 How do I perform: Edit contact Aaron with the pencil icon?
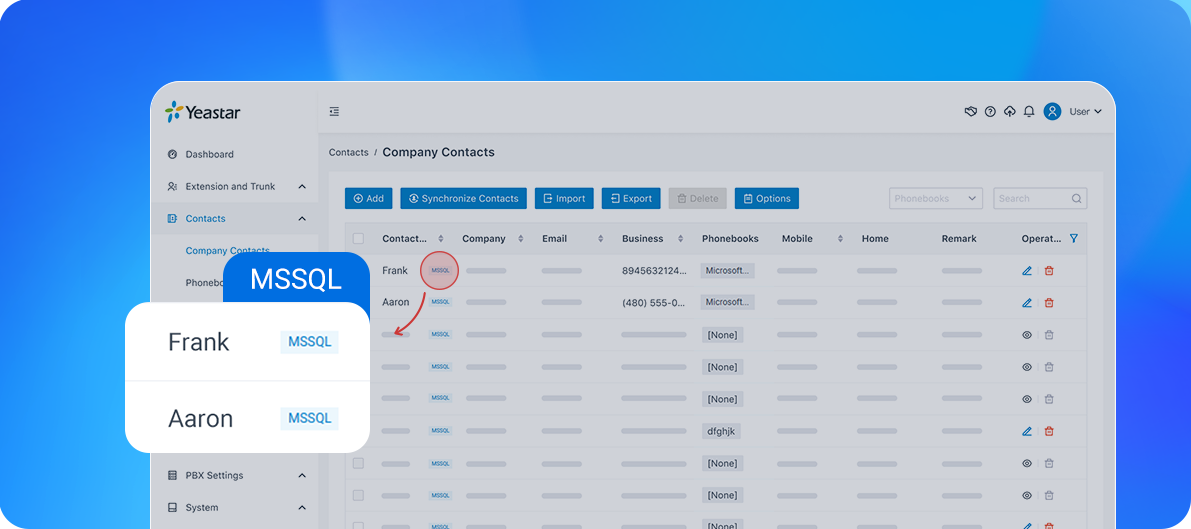[1027, 303]
